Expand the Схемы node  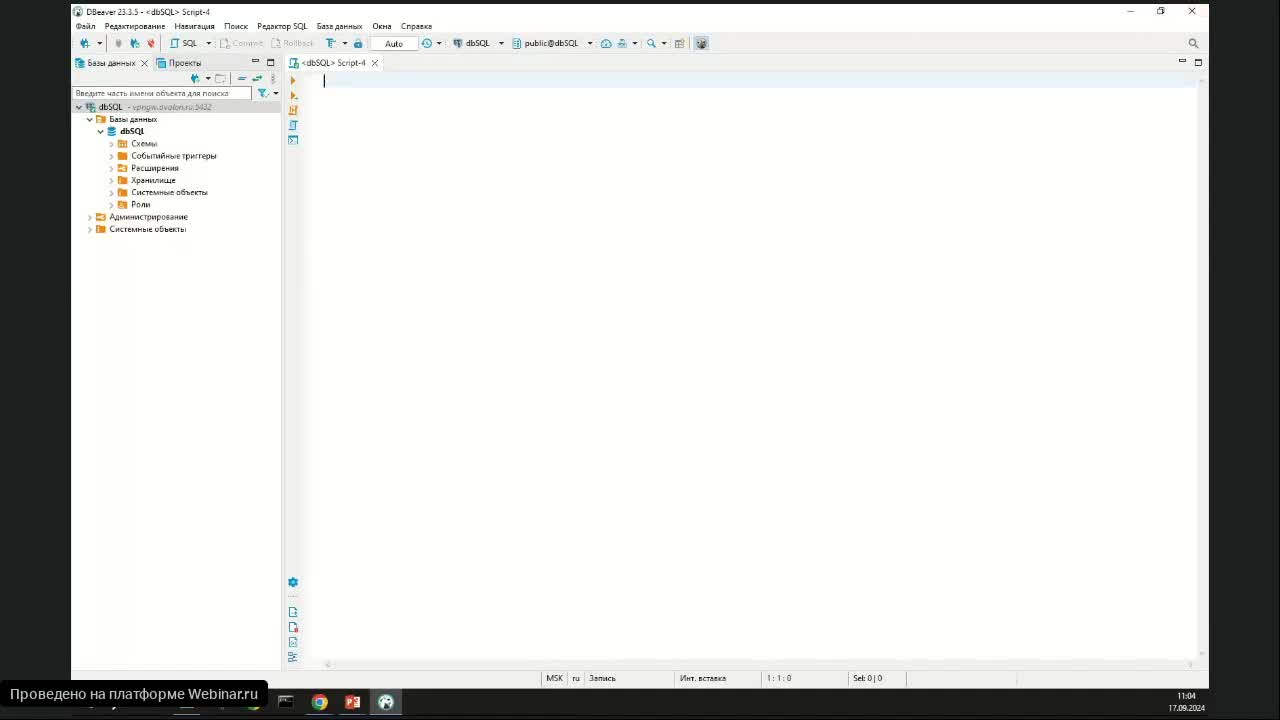pos(111,144)
